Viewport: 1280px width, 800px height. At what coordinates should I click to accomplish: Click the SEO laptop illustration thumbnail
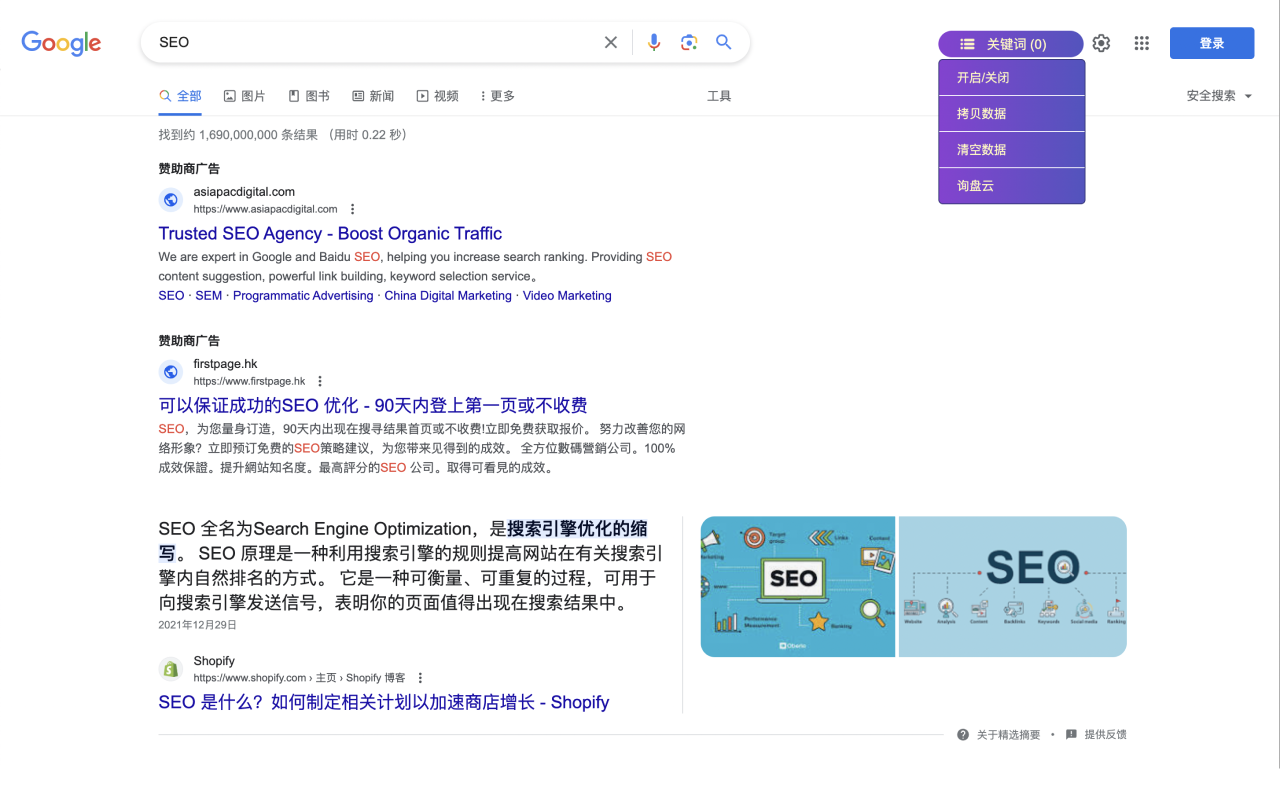[797, 586]
